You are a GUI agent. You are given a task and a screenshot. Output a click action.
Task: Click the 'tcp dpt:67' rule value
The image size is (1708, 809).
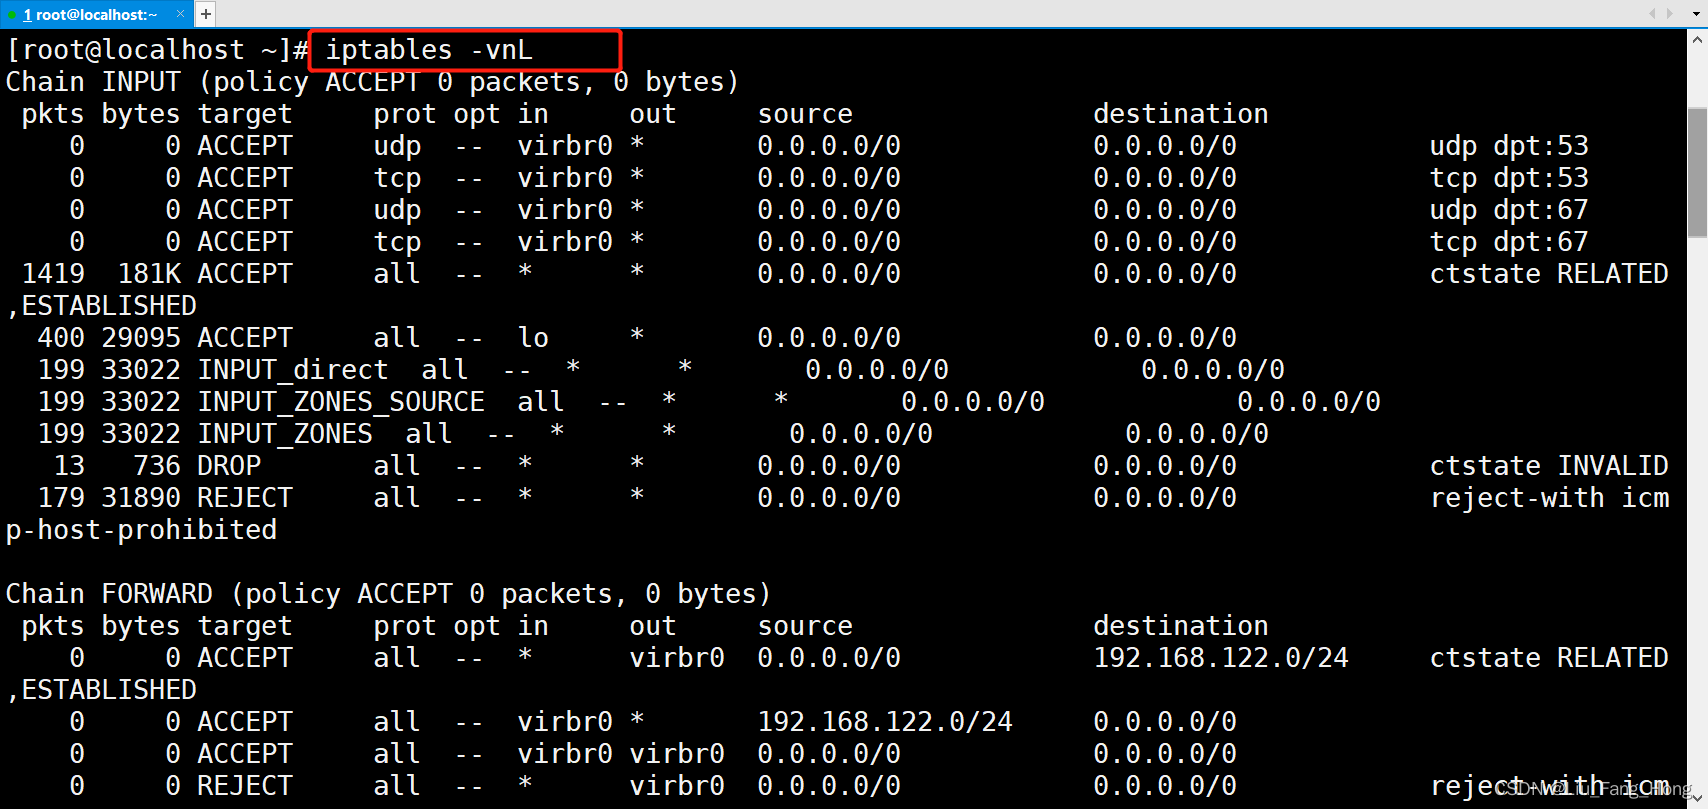click(x=1509, y=242)
